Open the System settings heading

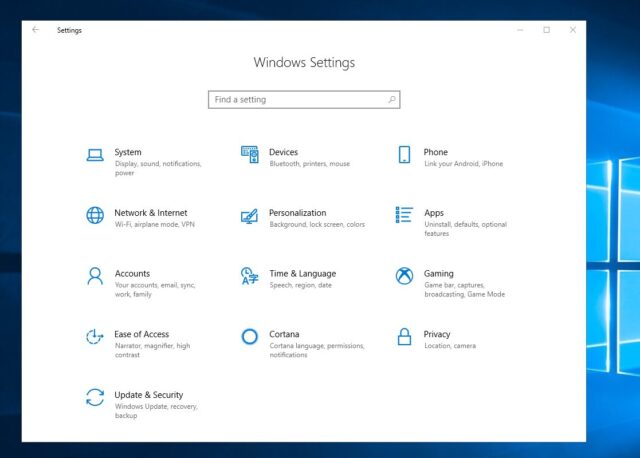[x=128, y=152]
